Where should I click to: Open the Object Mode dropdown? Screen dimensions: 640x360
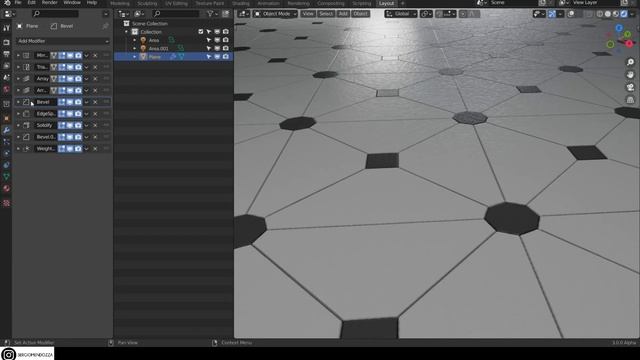275,14
